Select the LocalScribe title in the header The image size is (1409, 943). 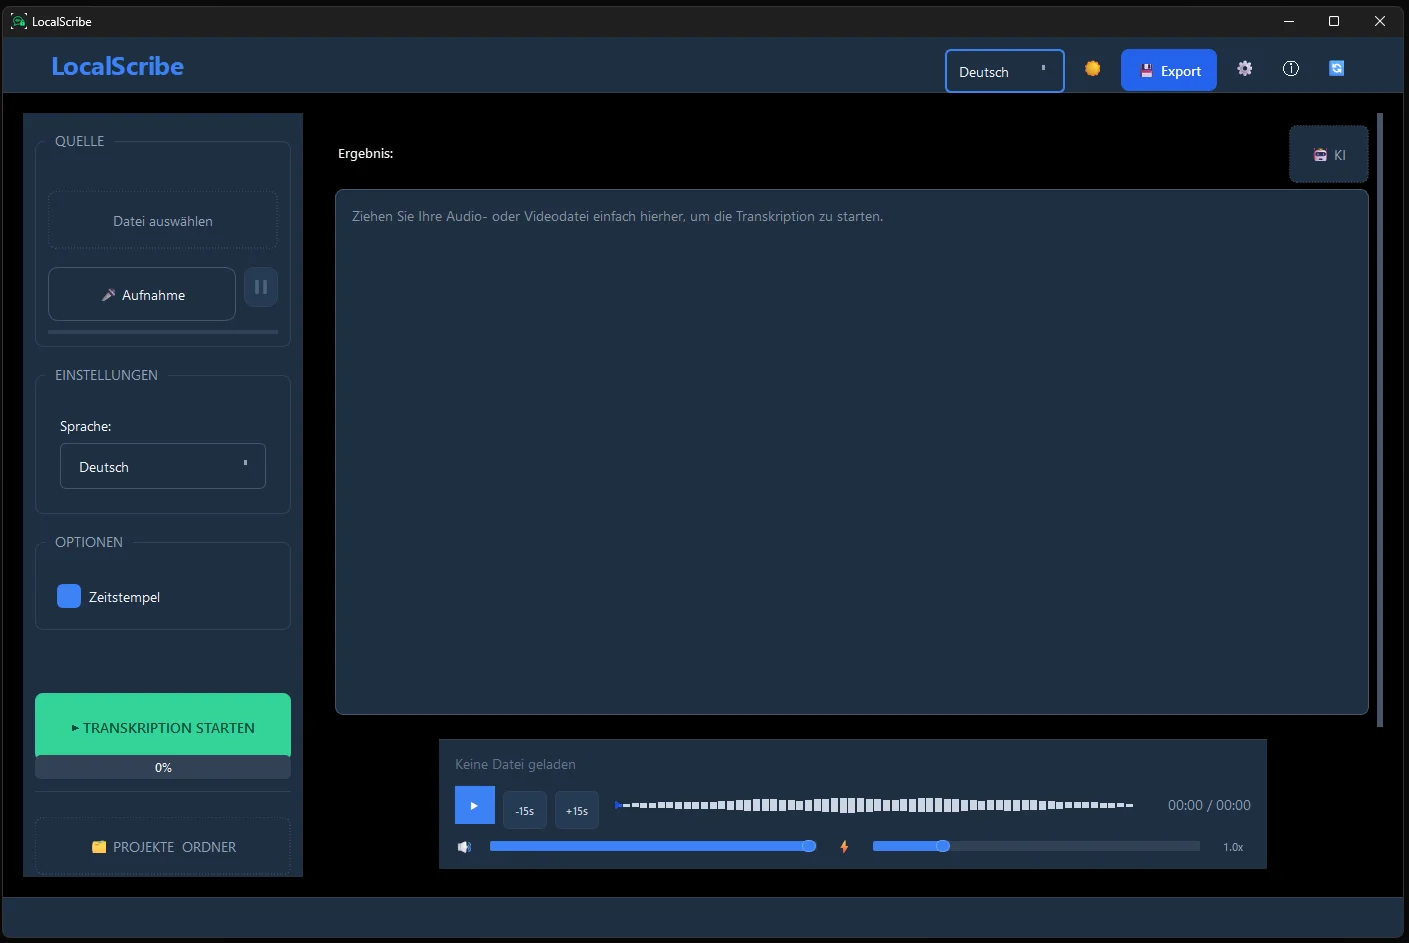click(117, 66)
